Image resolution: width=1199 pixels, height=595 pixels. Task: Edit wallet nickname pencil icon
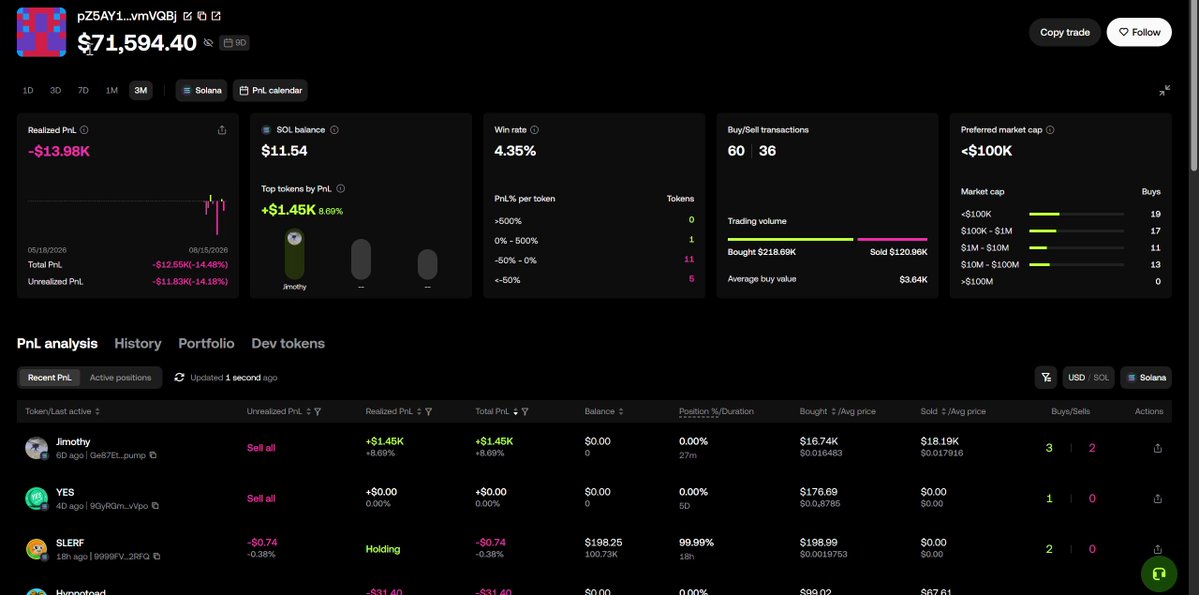(187, 16)
